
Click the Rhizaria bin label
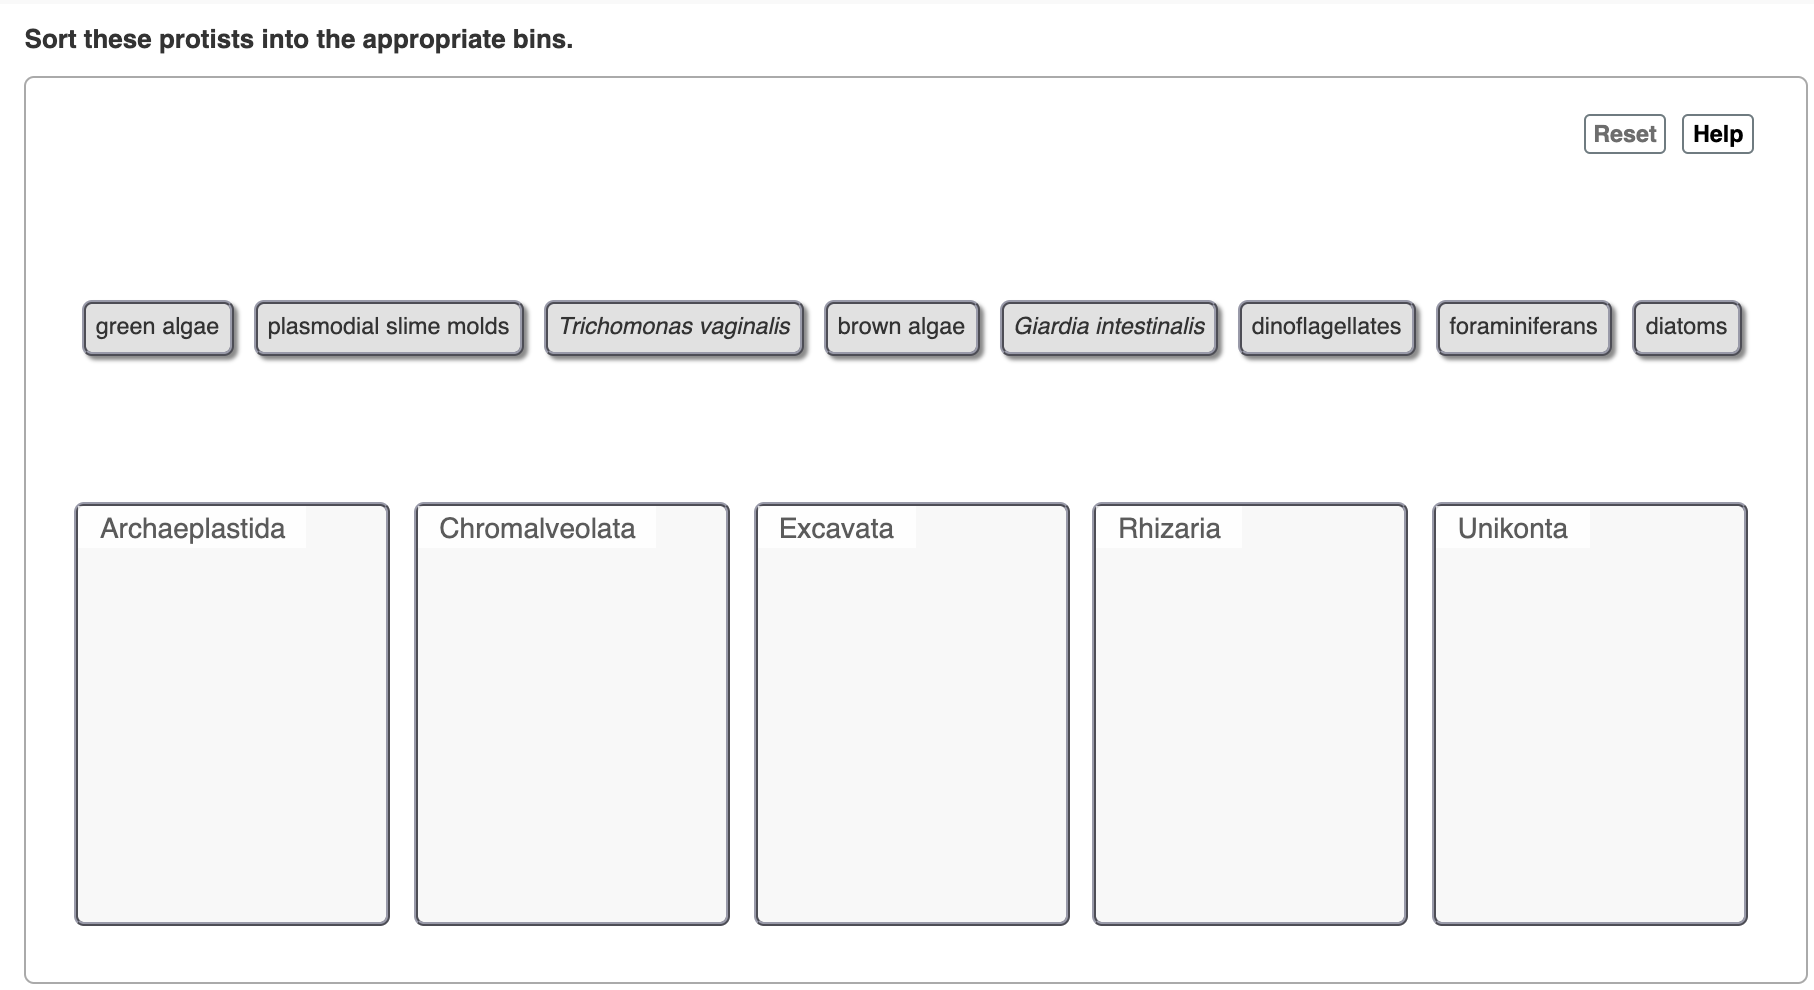[1168, 528]
